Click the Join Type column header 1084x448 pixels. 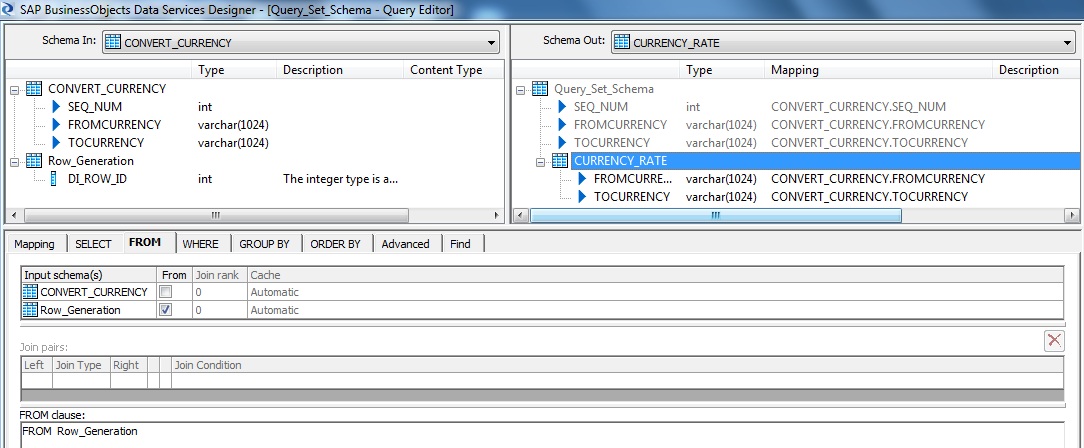click(x=82, y=365)
